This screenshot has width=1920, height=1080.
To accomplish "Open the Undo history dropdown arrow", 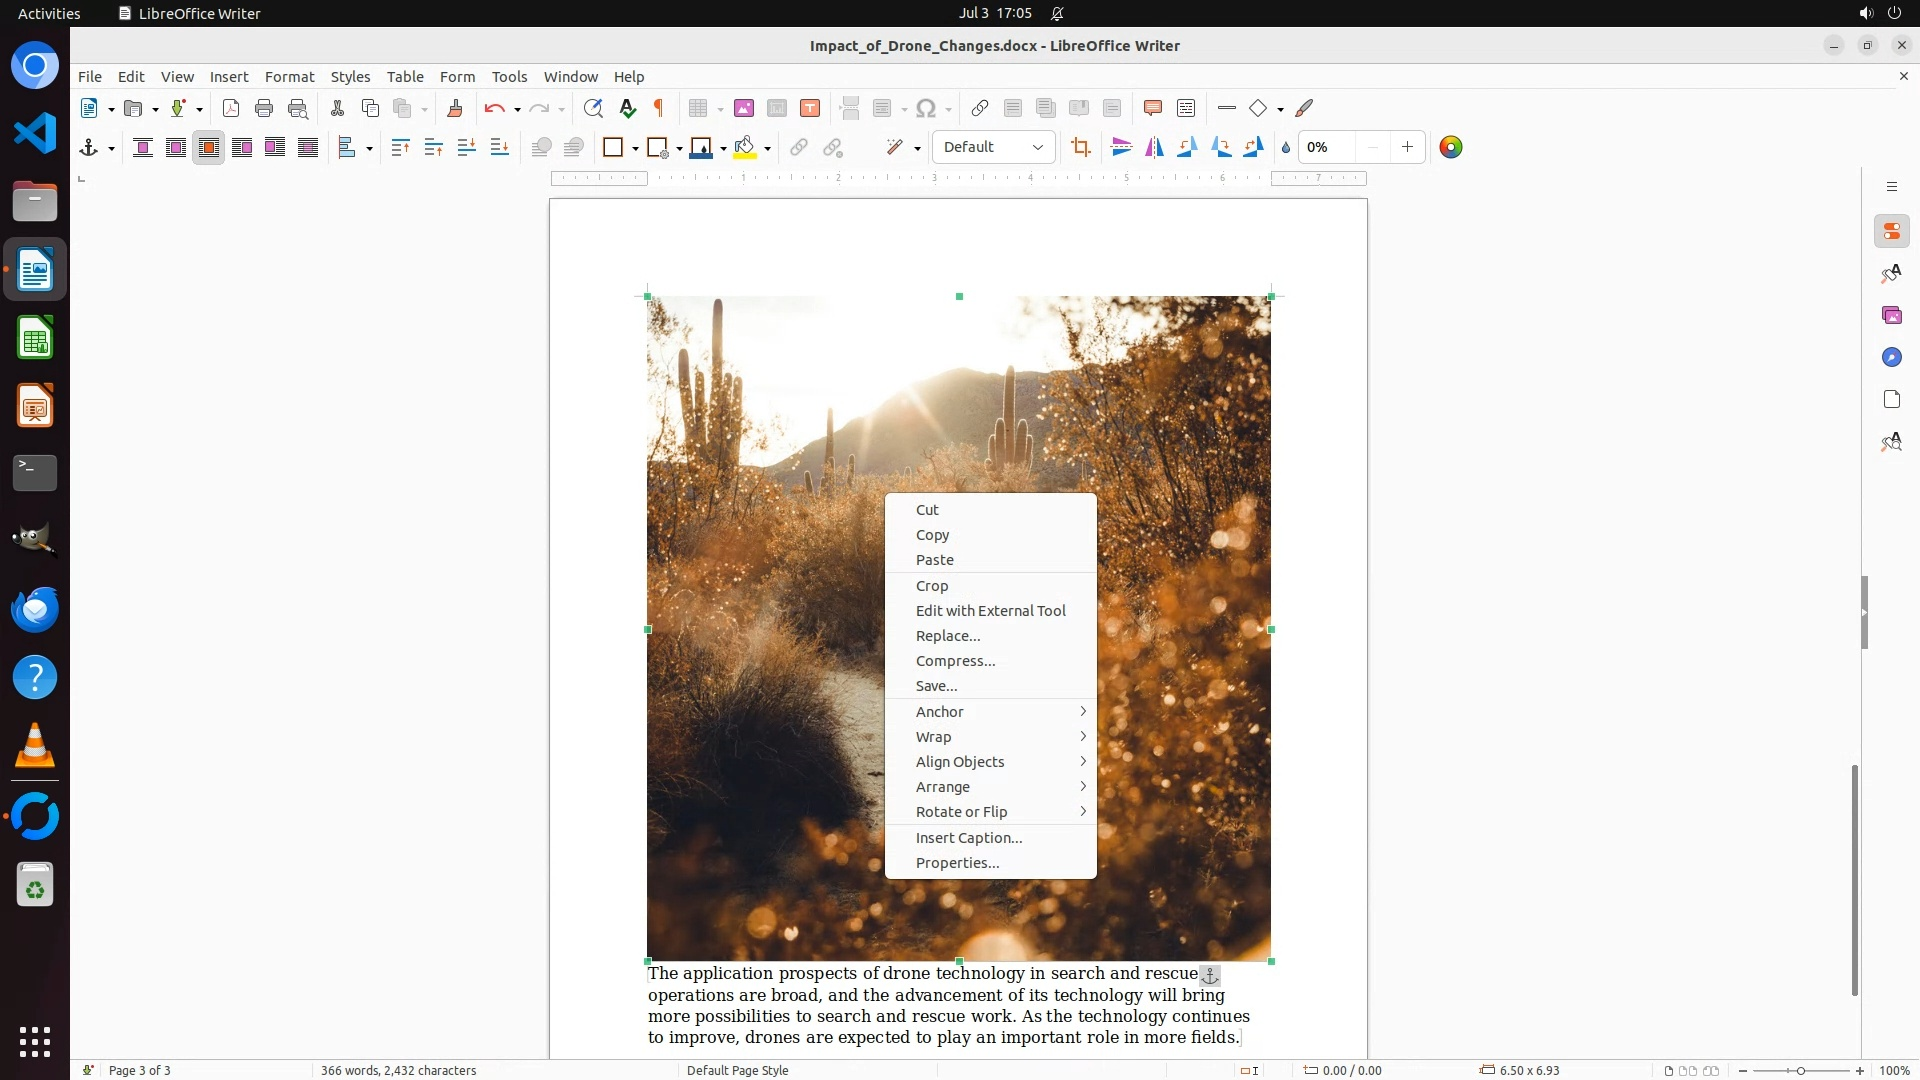I will tap(517, 109).
